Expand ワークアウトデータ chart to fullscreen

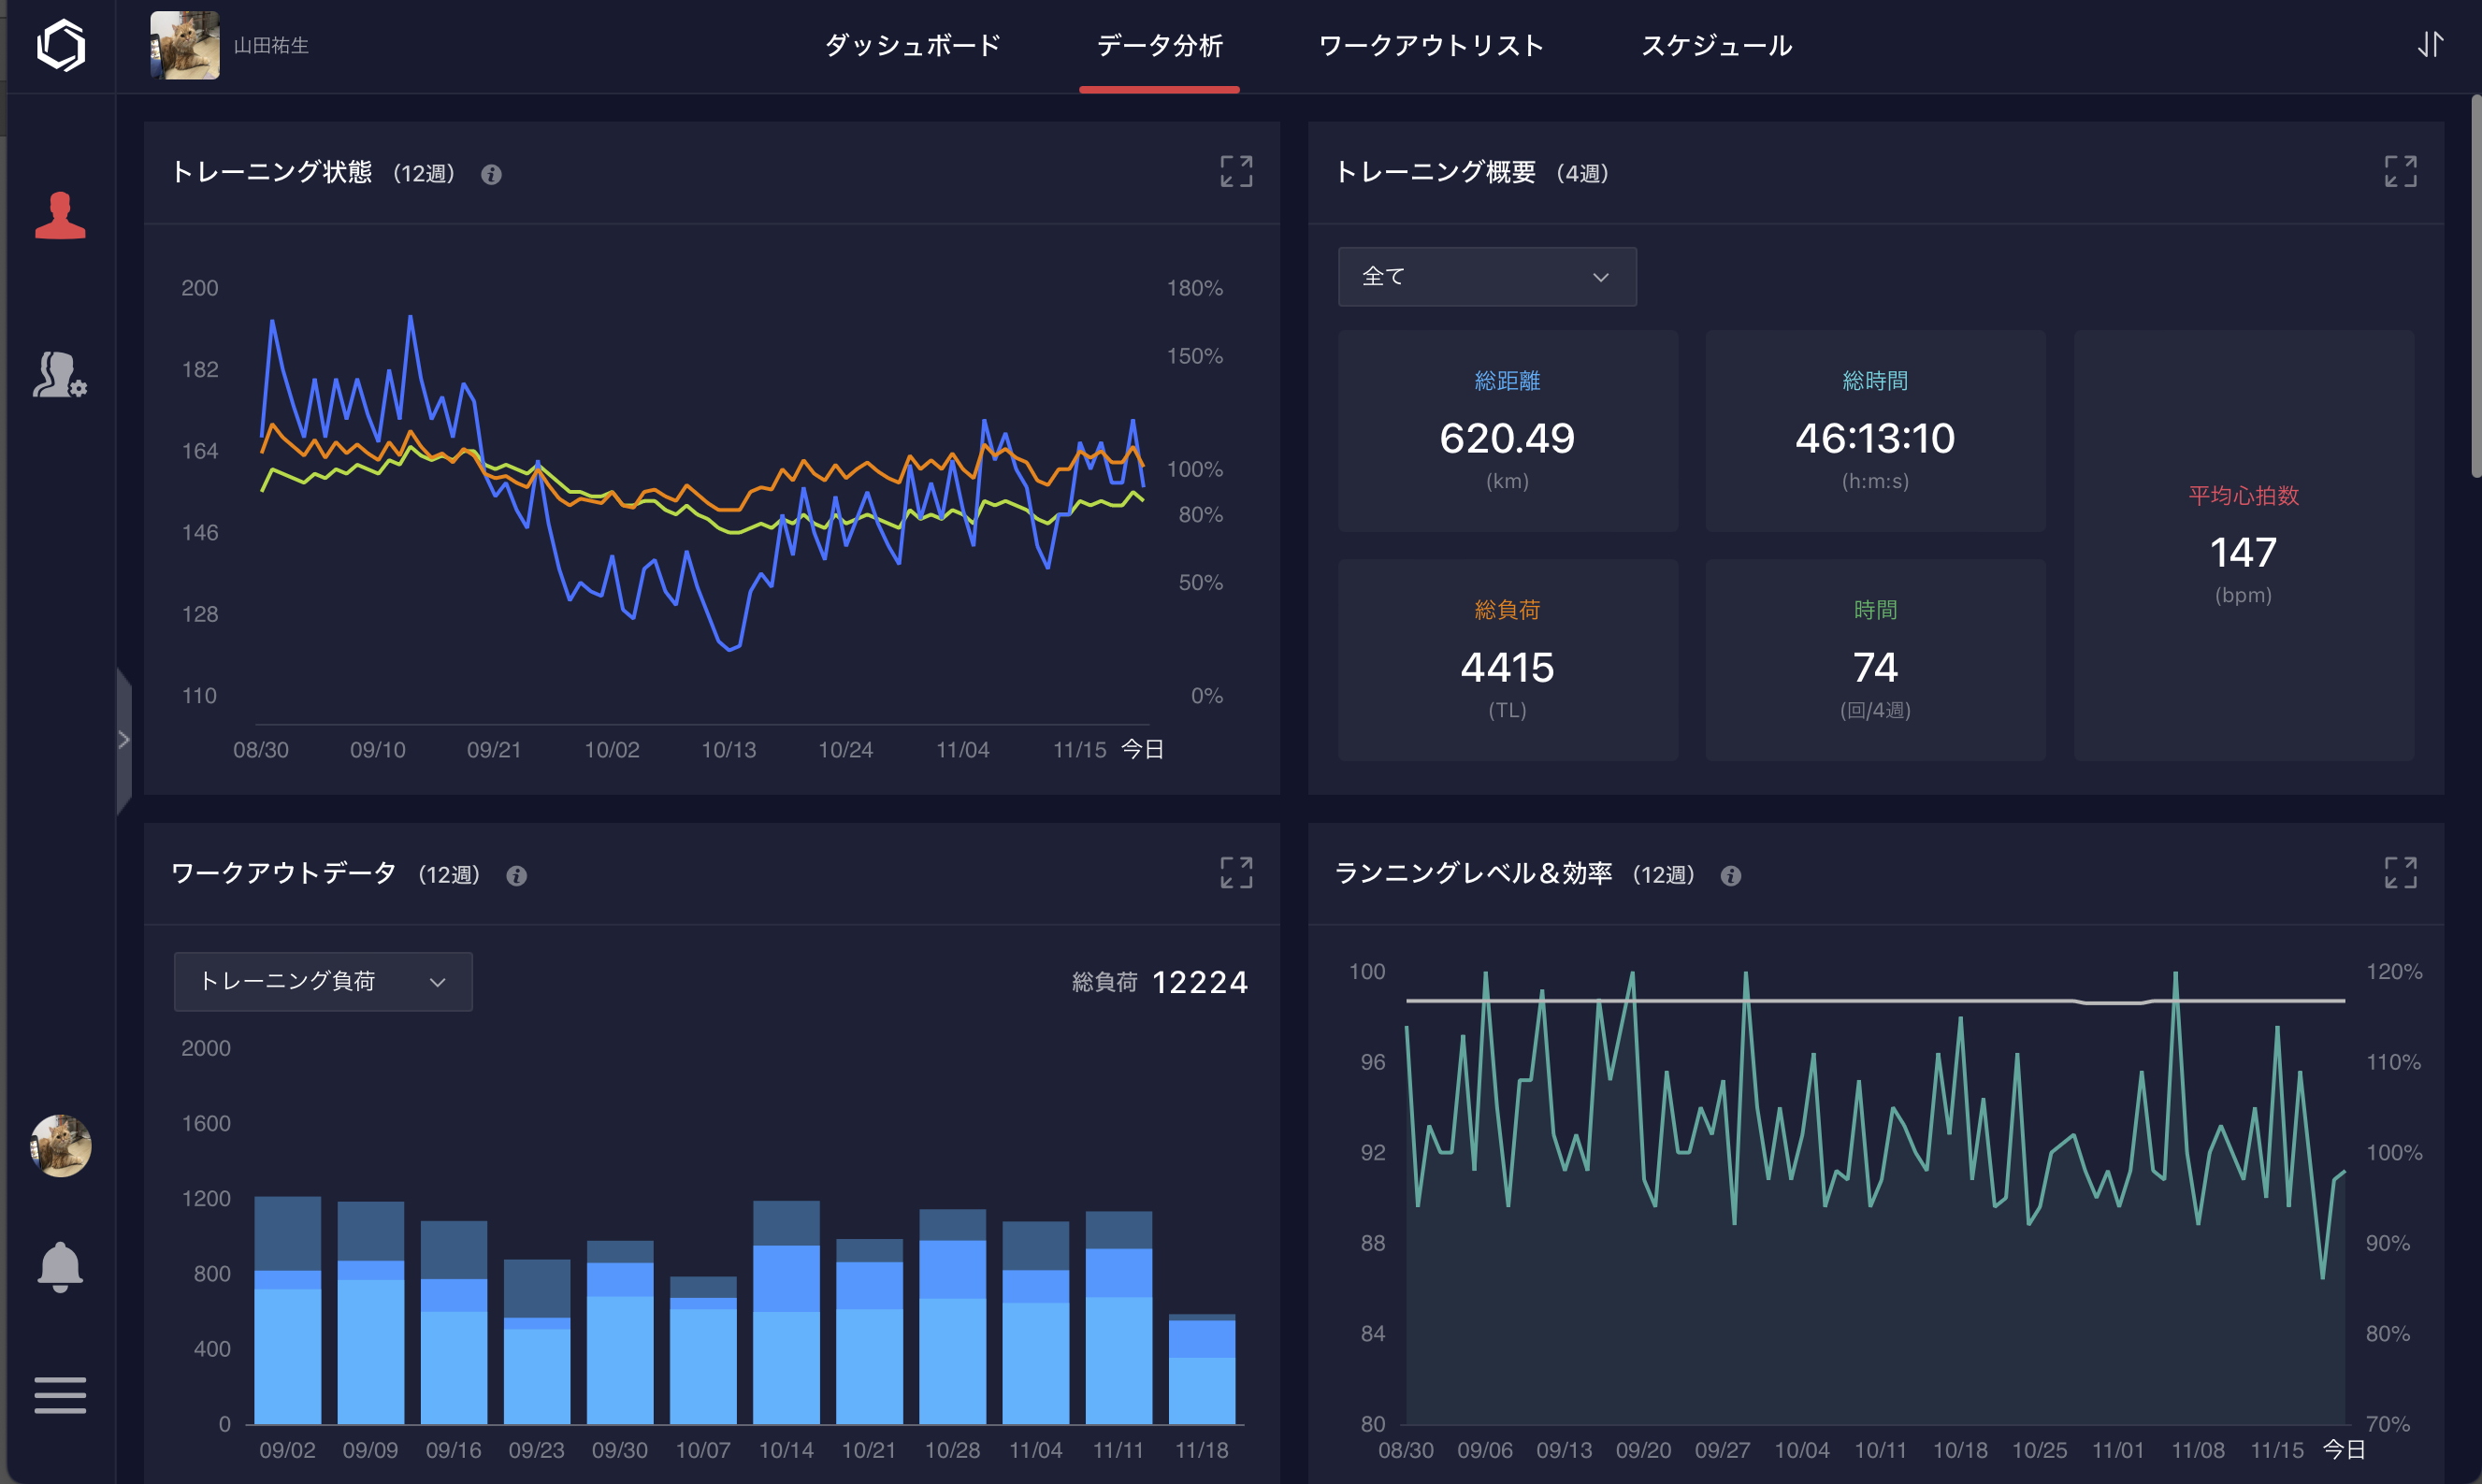point(1236,872)
